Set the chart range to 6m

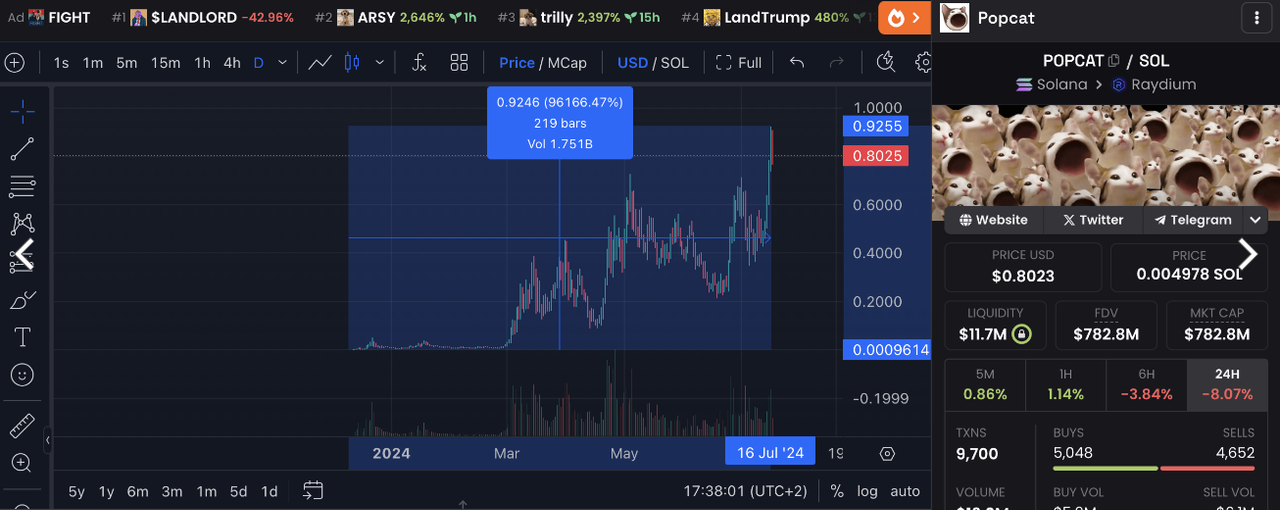[138, 492]
